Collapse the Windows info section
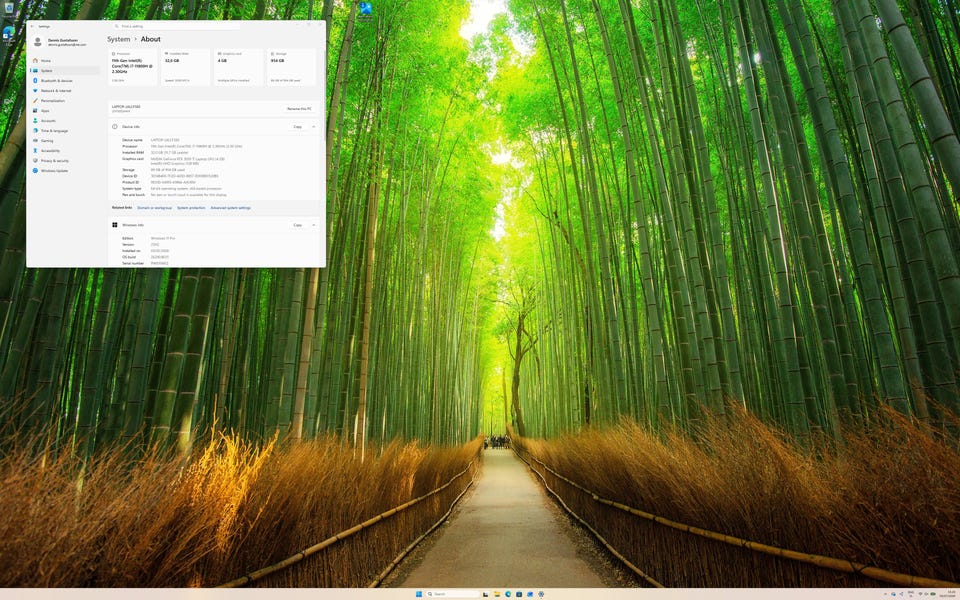 (x=313, y=225)
